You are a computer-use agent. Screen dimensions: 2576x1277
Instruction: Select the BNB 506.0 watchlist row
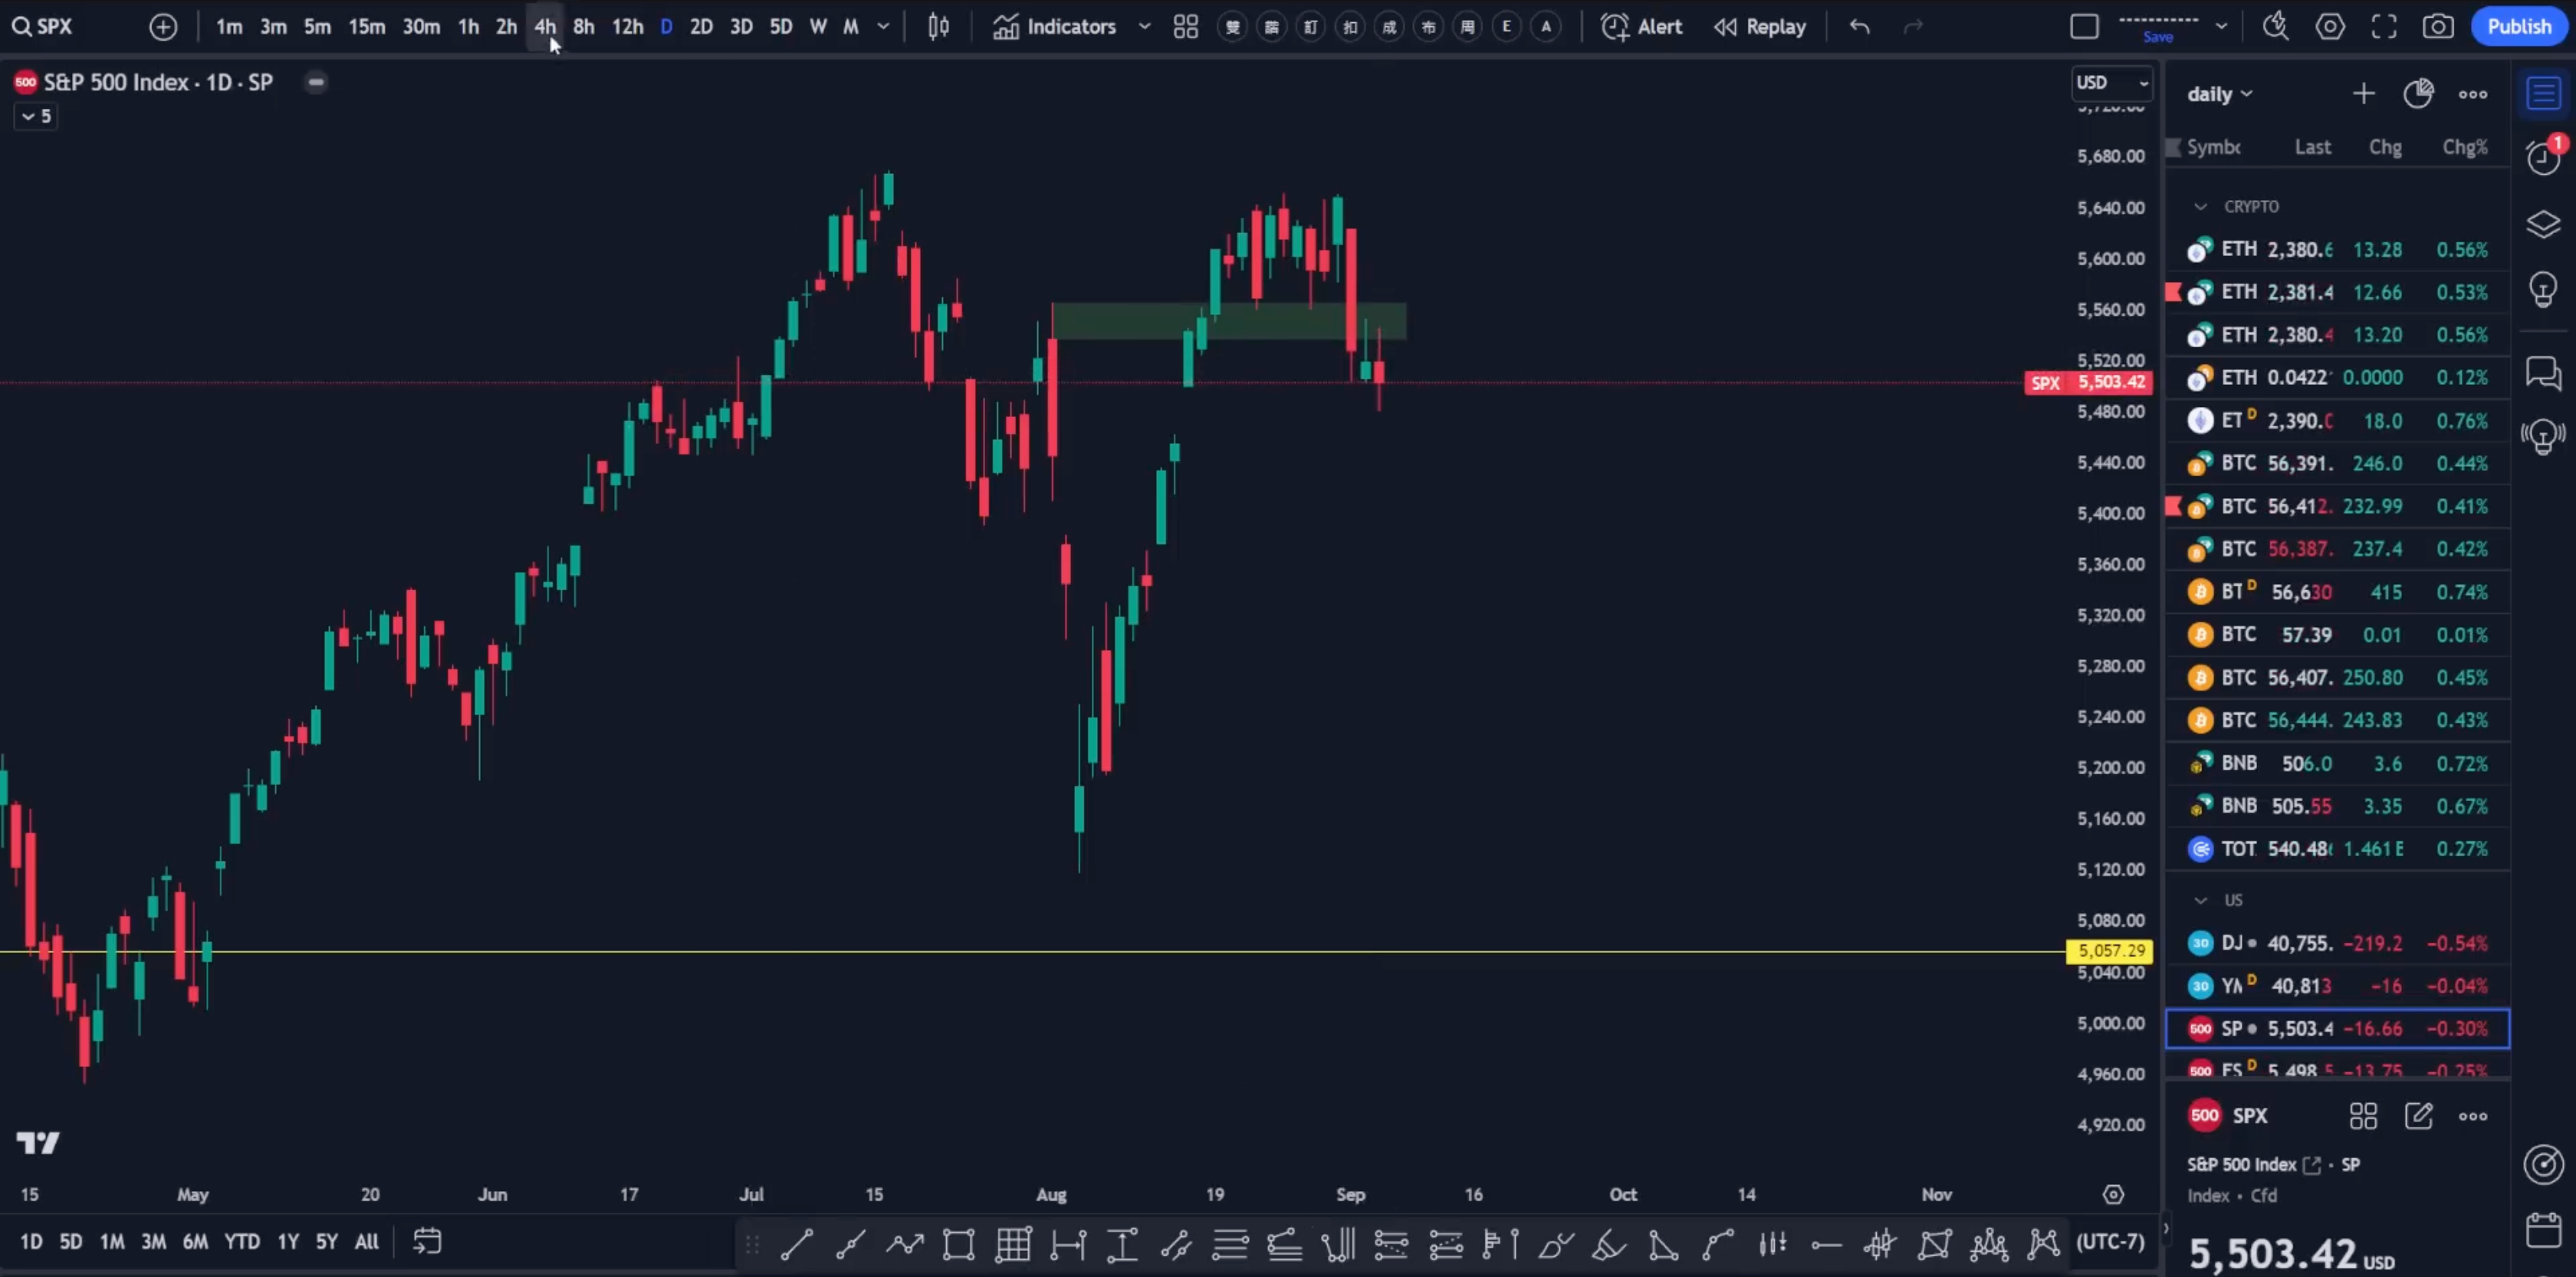tap(2337, 763)
